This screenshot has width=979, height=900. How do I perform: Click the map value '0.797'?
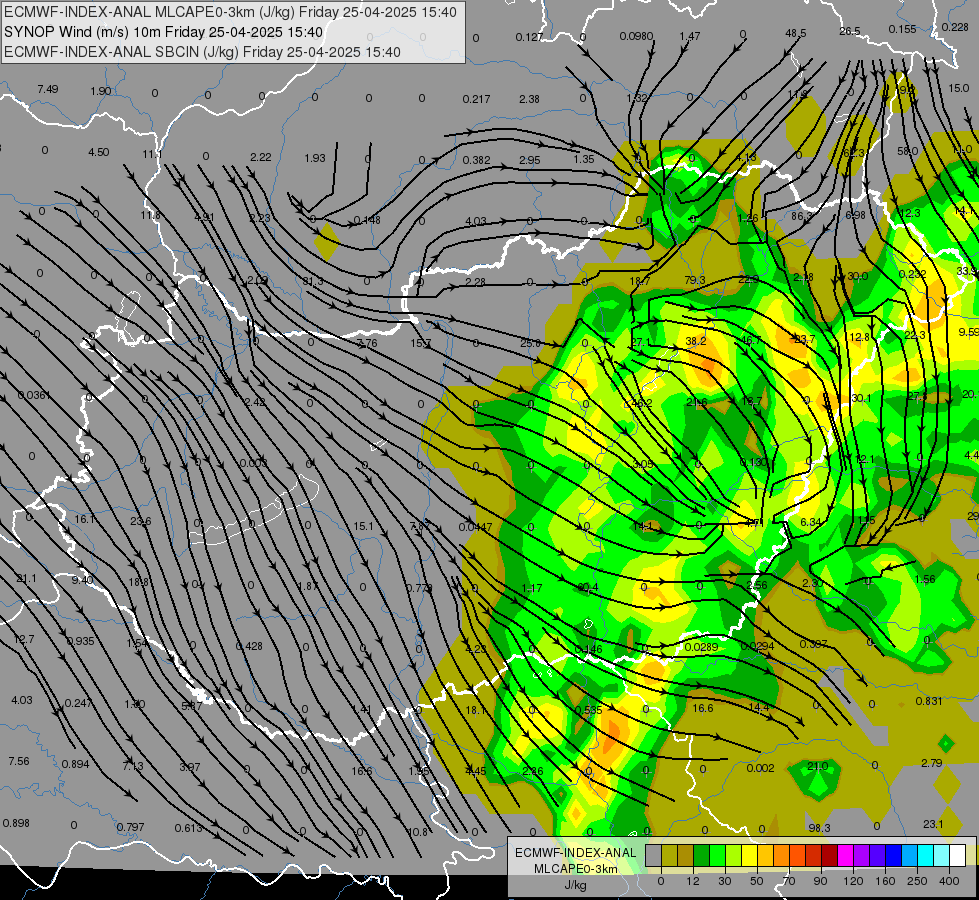pos(130,828)
